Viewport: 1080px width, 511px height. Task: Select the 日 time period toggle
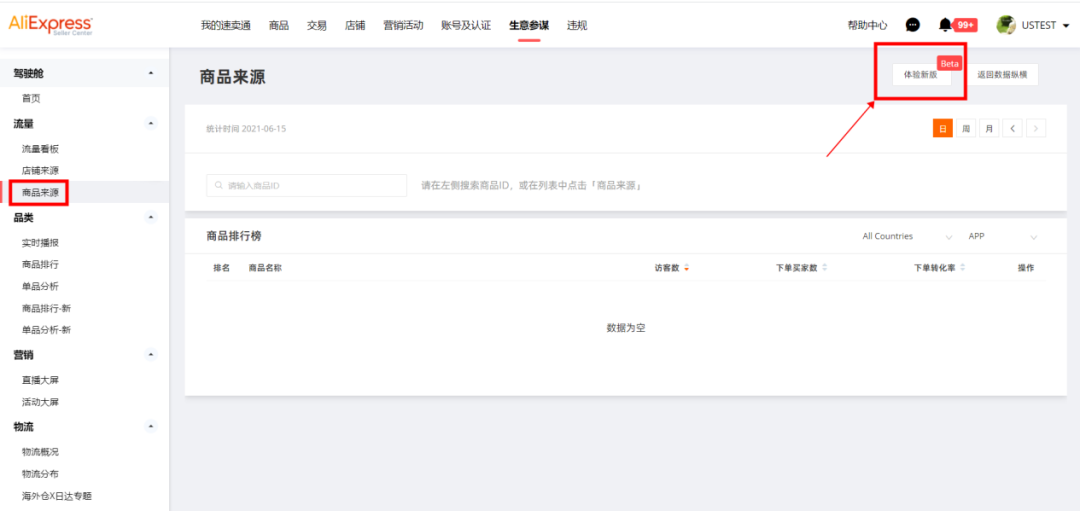(x=942, y=128)
